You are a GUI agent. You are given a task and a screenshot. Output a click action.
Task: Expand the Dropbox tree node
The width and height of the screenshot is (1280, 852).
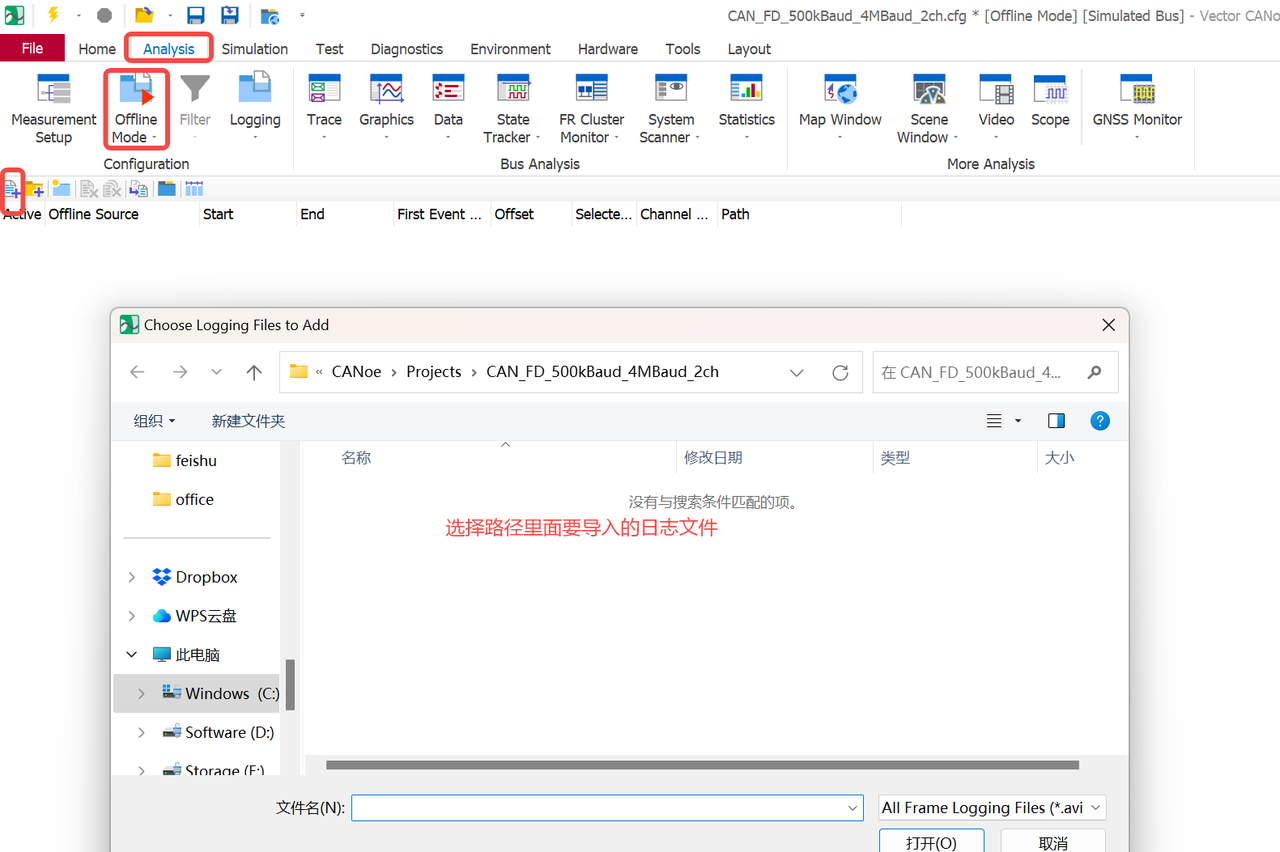(132, 577)
